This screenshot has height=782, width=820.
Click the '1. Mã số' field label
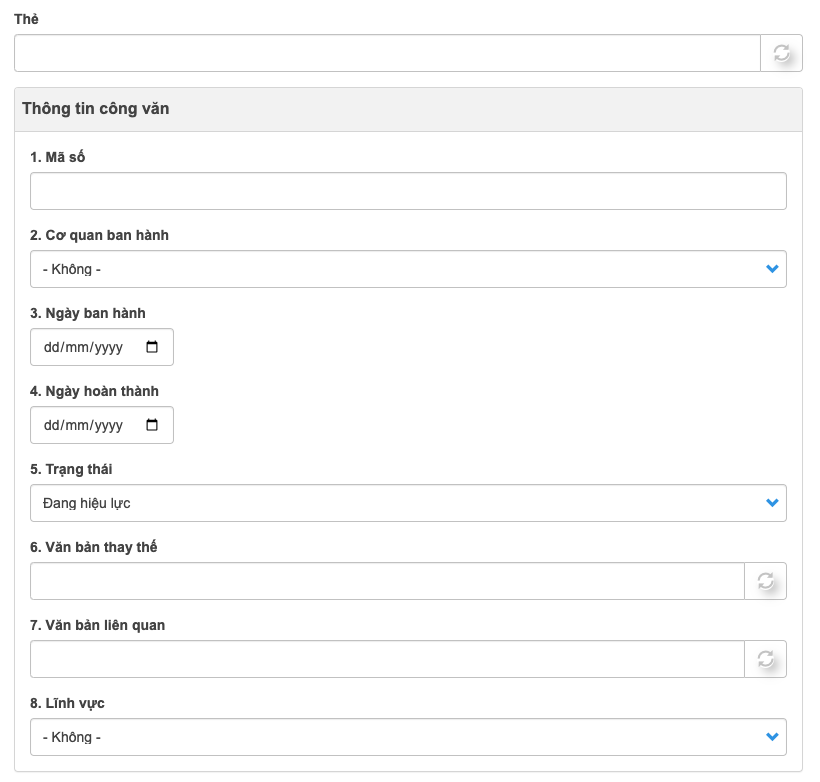(58, 157)
